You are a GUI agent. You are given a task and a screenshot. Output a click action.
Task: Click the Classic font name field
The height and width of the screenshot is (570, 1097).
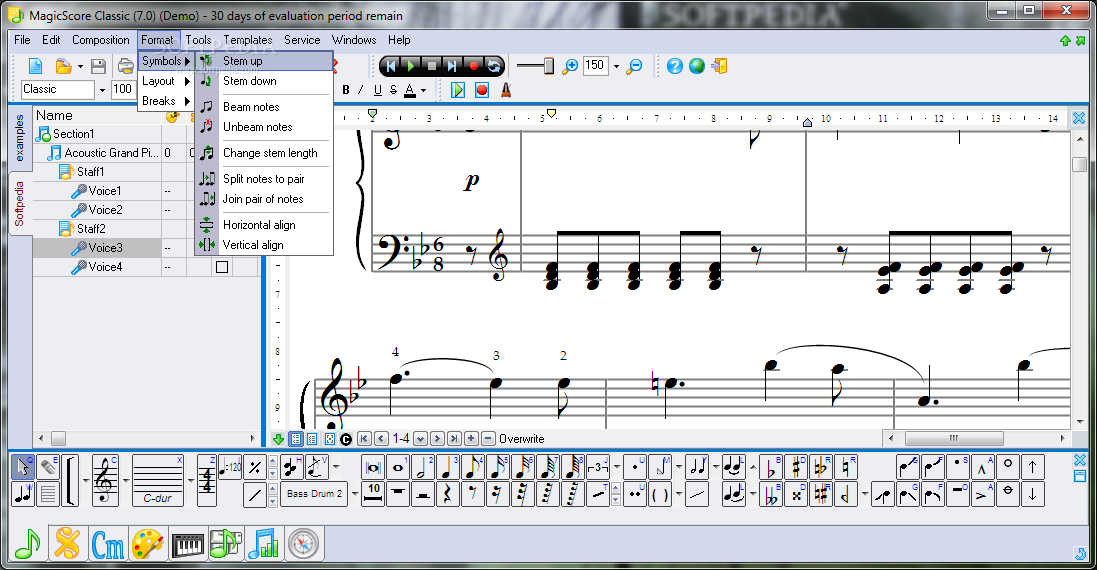point(58,90)
